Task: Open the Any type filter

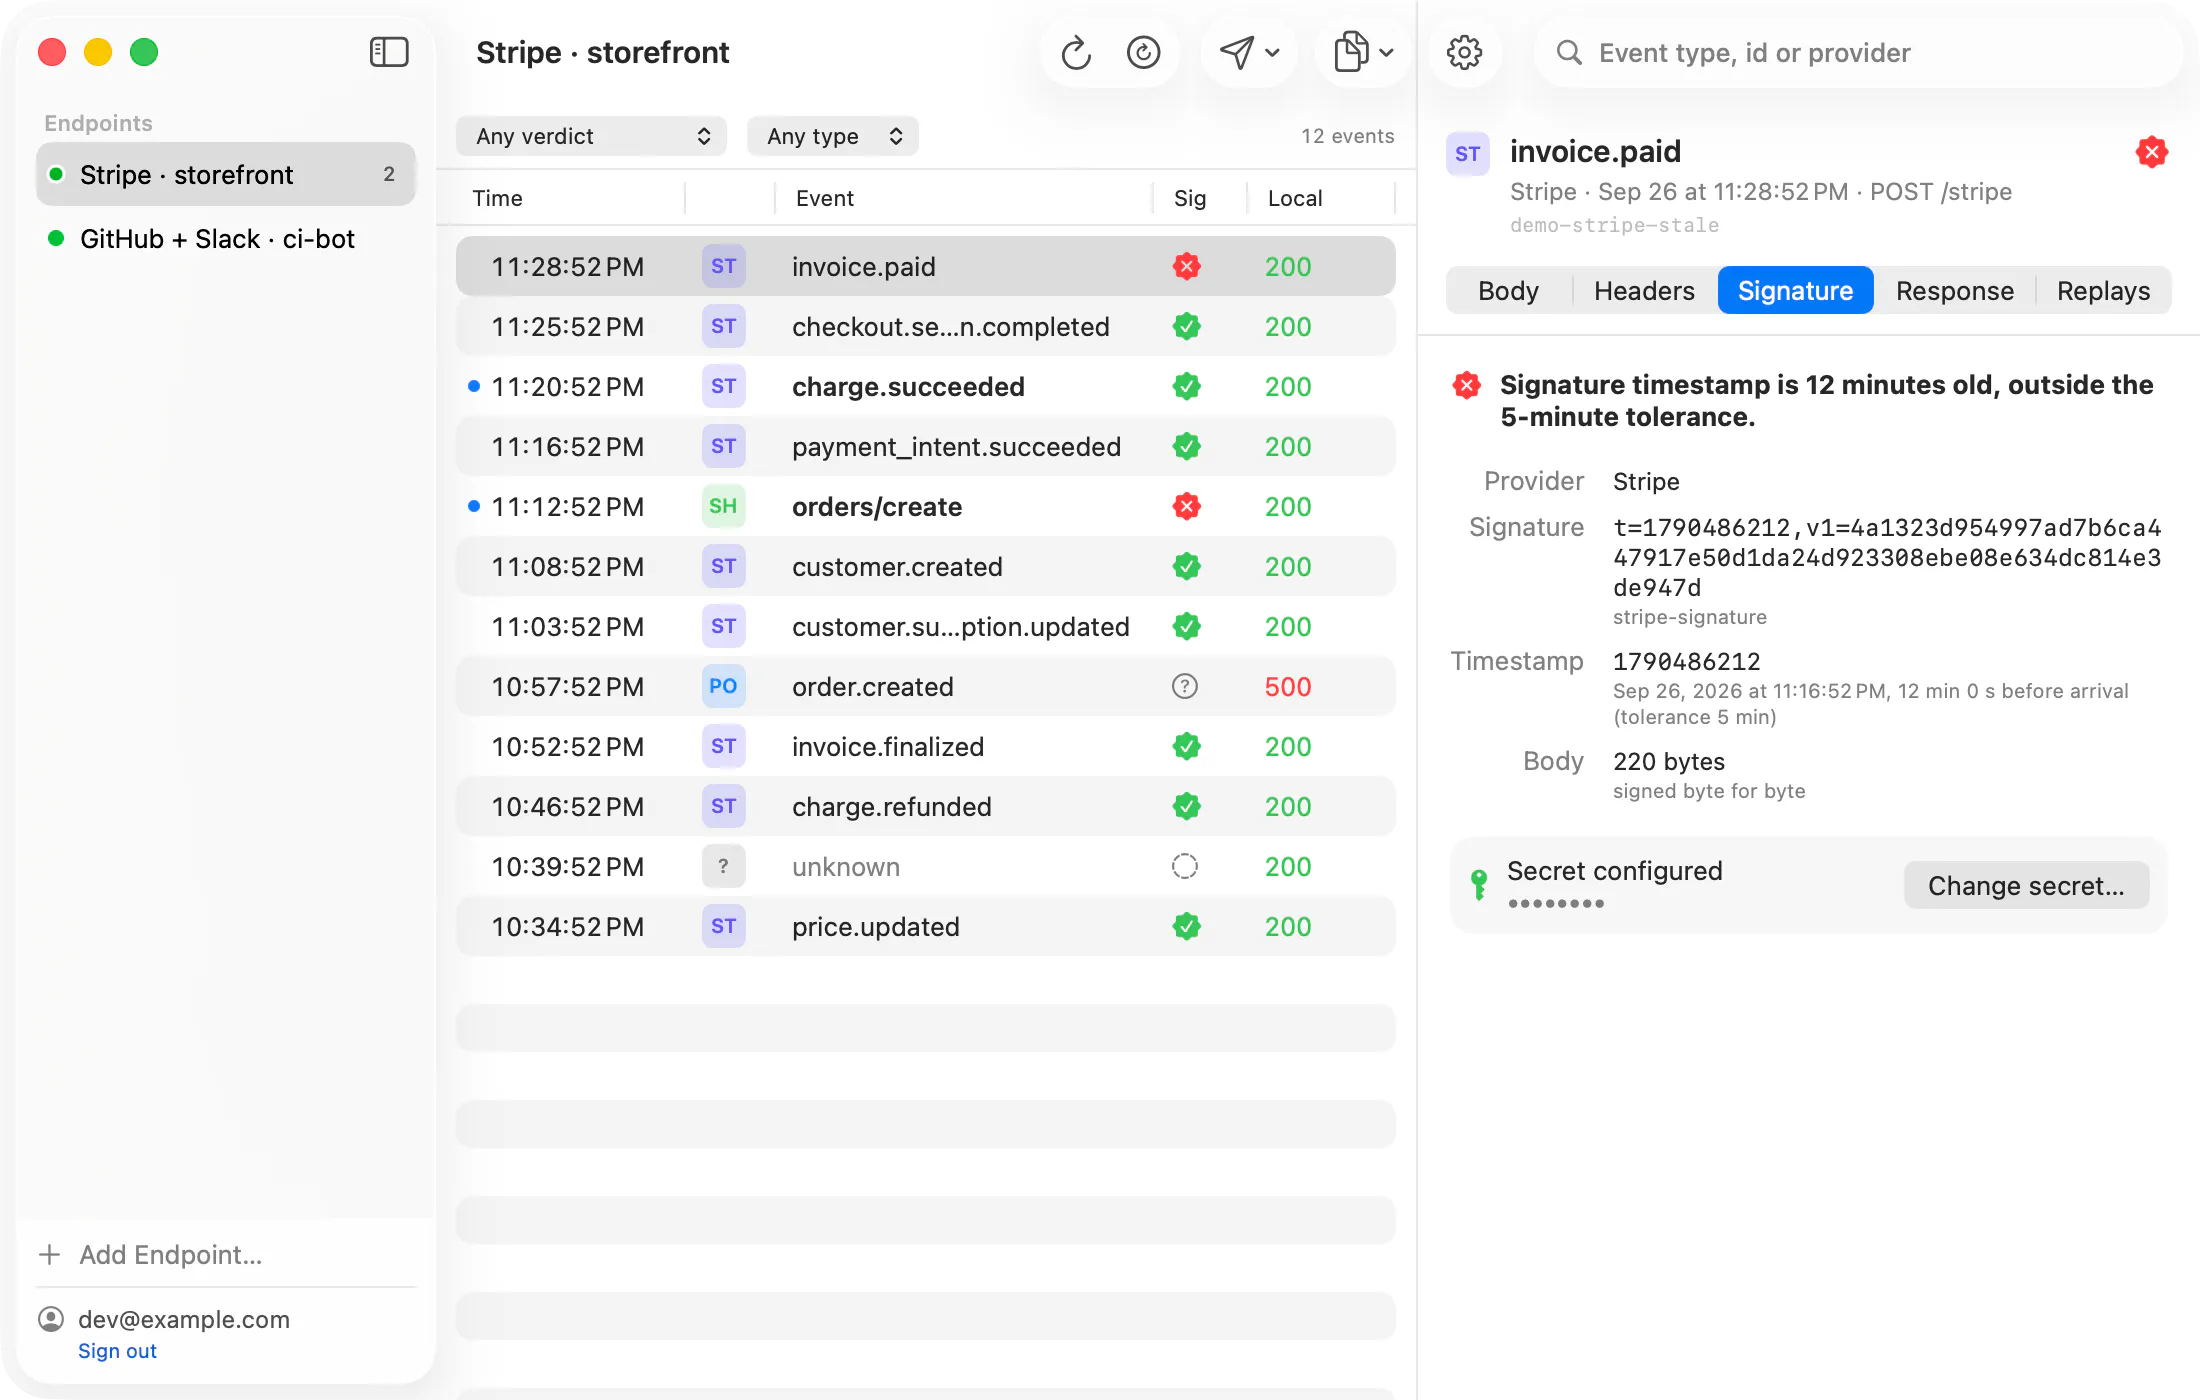Action: point(832,136)
